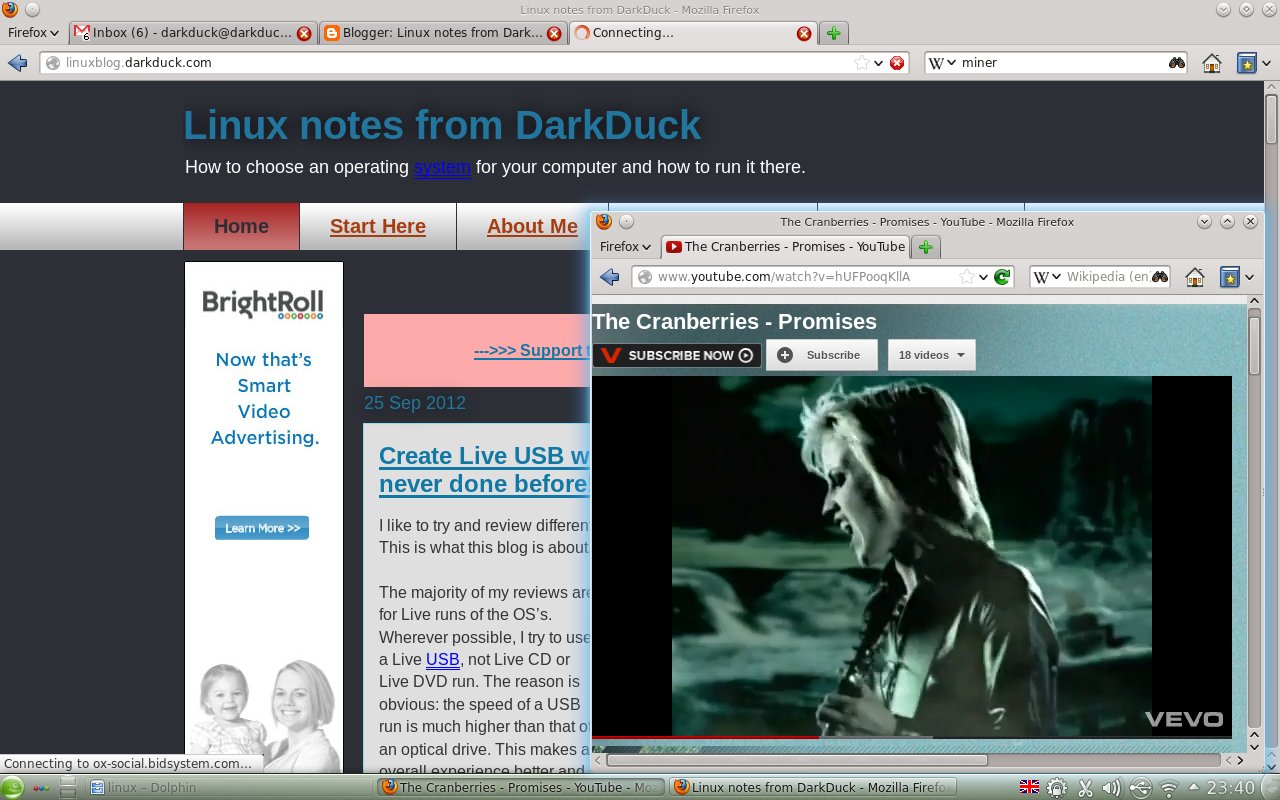Image resolution: width=1280 pixels, height=800 pixels.
Task: Close the Blogger tab
Action: pyautogui.click(x=553, y=33)
